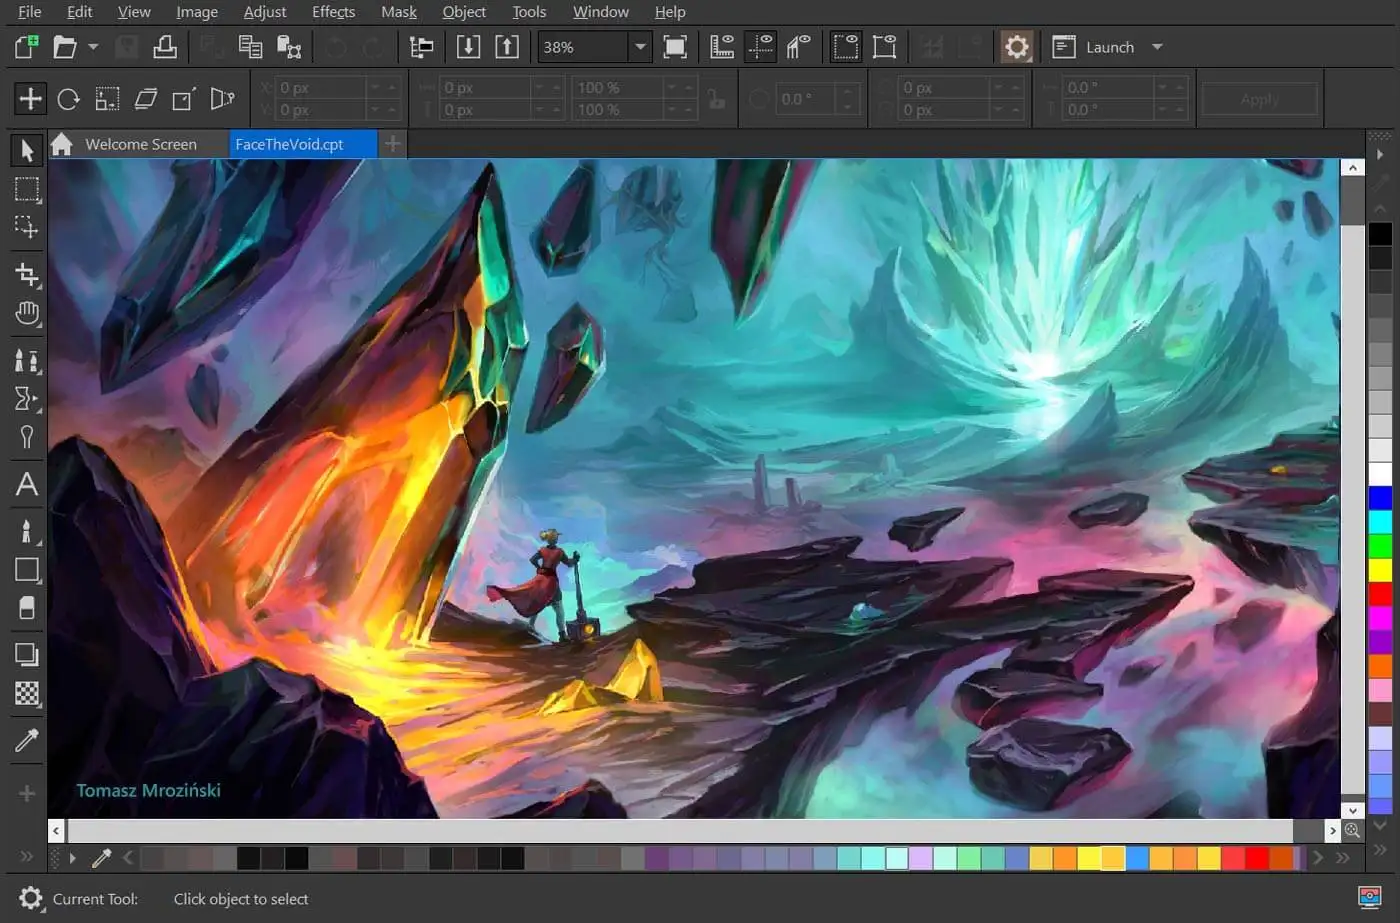Toggle rulers visibility button
1400x923 pixels.
coord(722,47)
